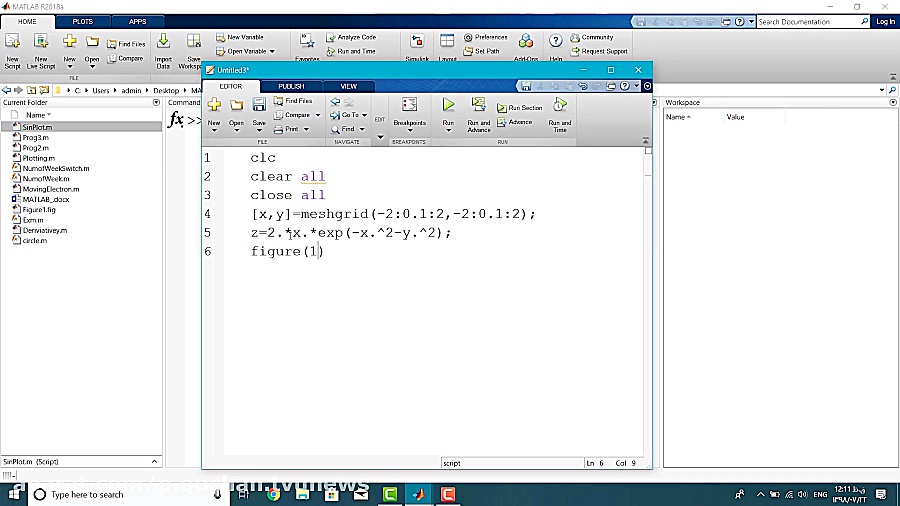Click the Find button in editor
The width and height of the screenshot is (900, 506).
(343, 129)
